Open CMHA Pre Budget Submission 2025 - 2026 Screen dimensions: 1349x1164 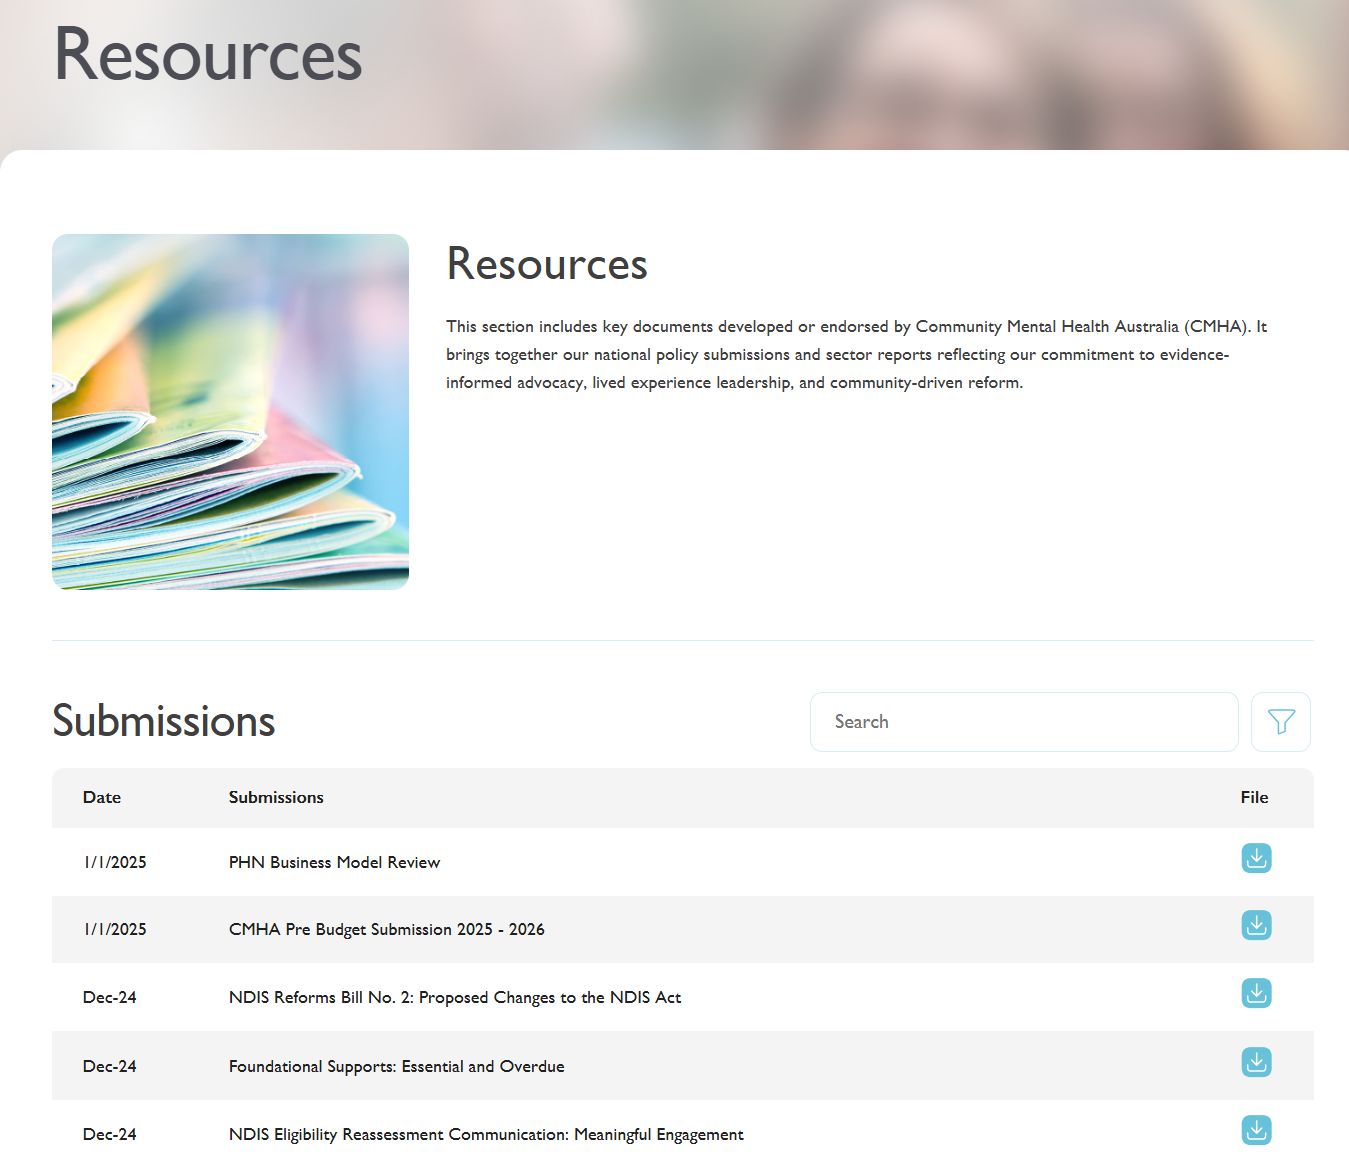coord(386,929)
